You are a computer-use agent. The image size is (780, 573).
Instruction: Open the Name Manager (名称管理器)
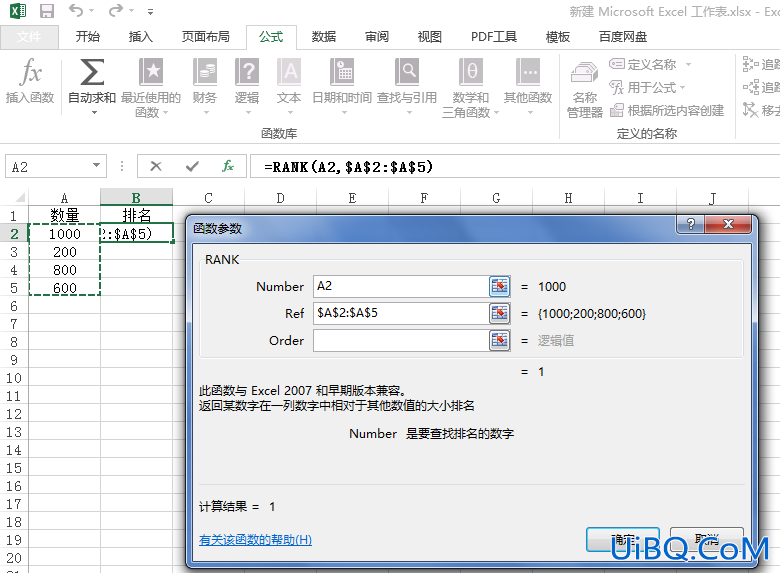pyautogui.click(x=585, y=90)
